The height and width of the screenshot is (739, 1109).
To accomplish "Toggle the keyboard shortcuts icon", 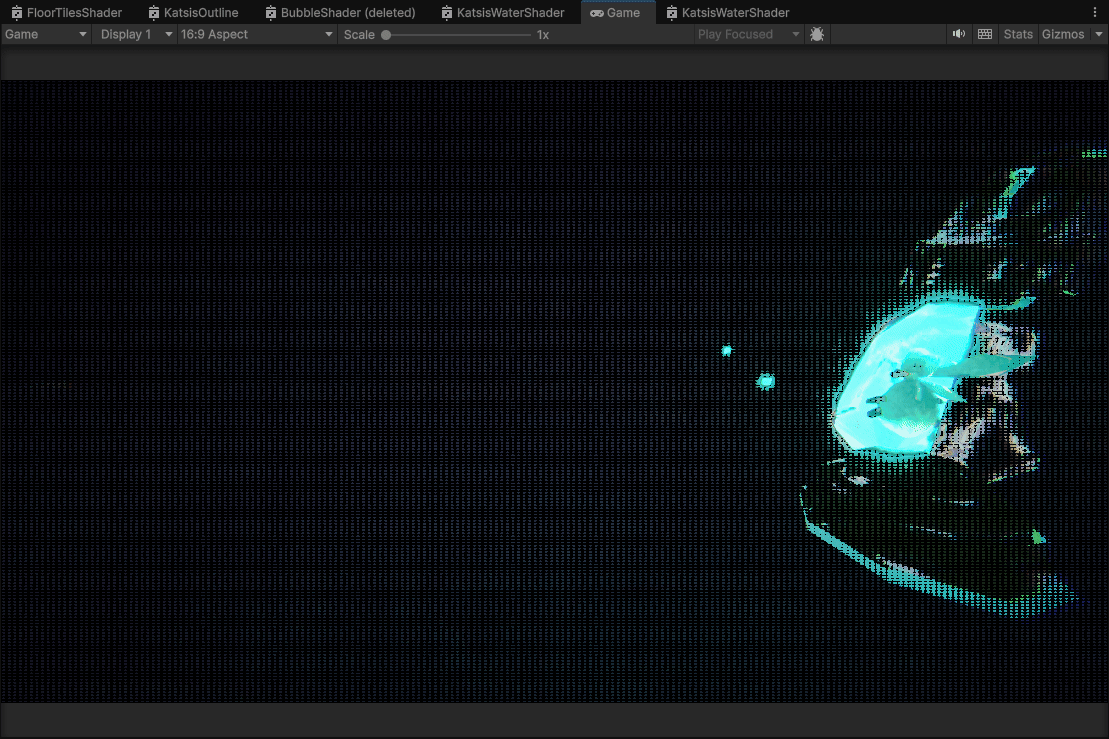I will pos(985,34).
